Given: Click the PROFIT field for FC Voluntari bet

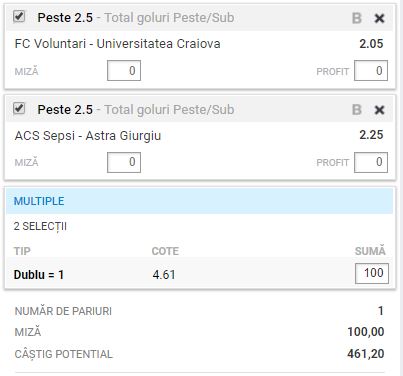Looking at the screenshot, I should (x=371, y=71).
